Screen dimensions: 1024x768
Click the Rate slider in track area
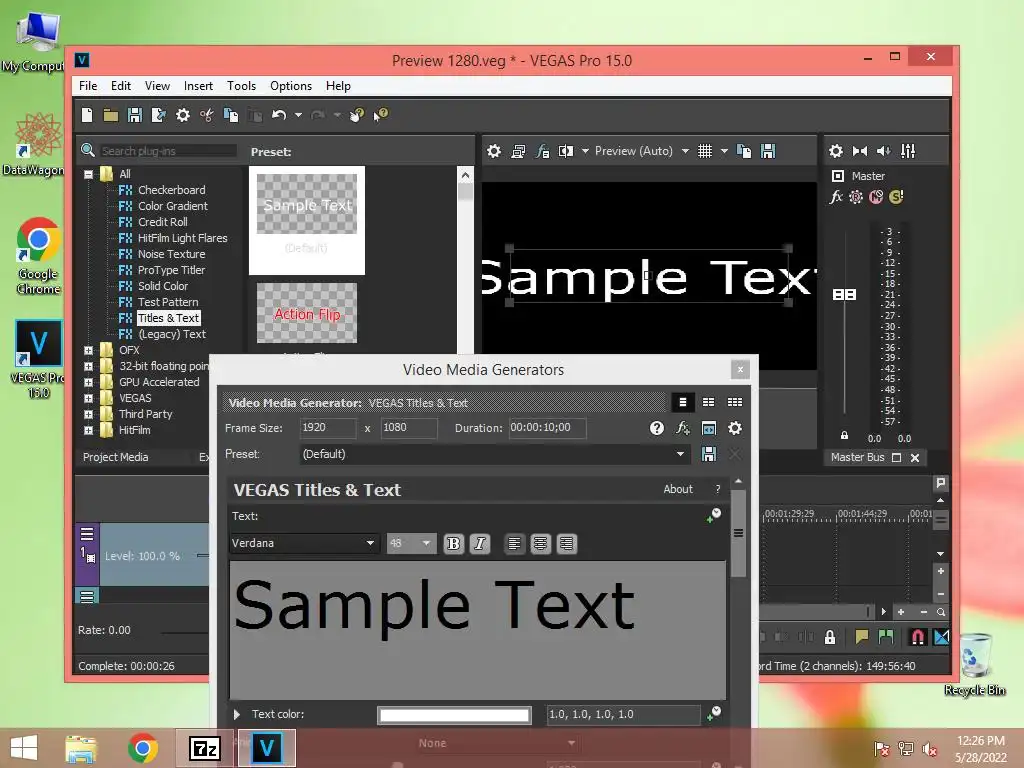point(186,631)
